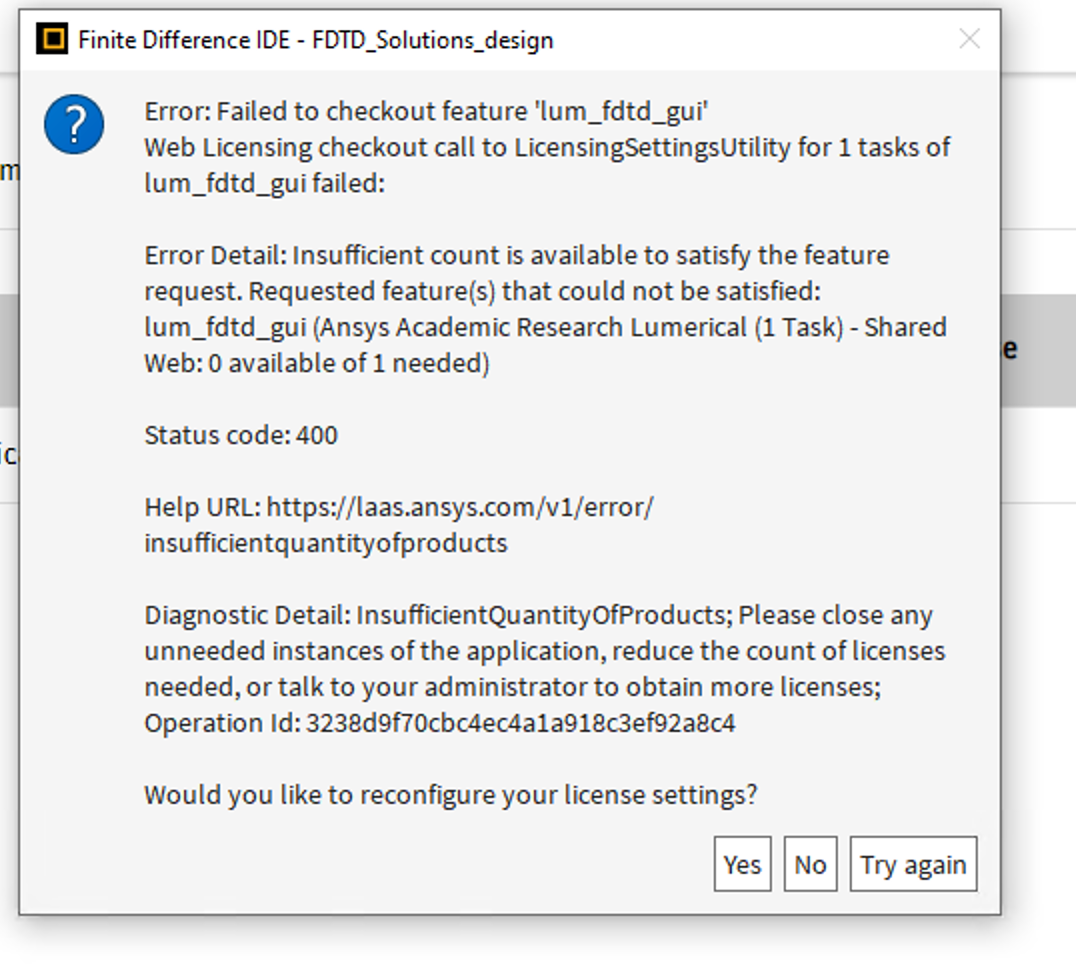1076x974 pixels.
Task: Click the 'Error Detail: Insufficient count' line
Action: [x=516, y=255]
